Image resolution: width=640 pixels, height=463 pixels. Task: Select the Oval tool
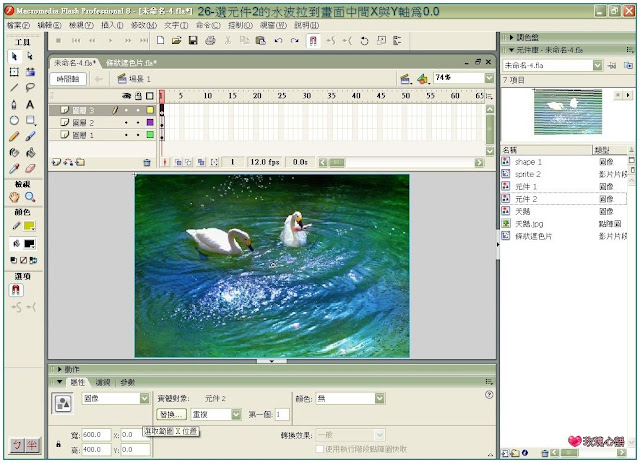pos(14,120)
